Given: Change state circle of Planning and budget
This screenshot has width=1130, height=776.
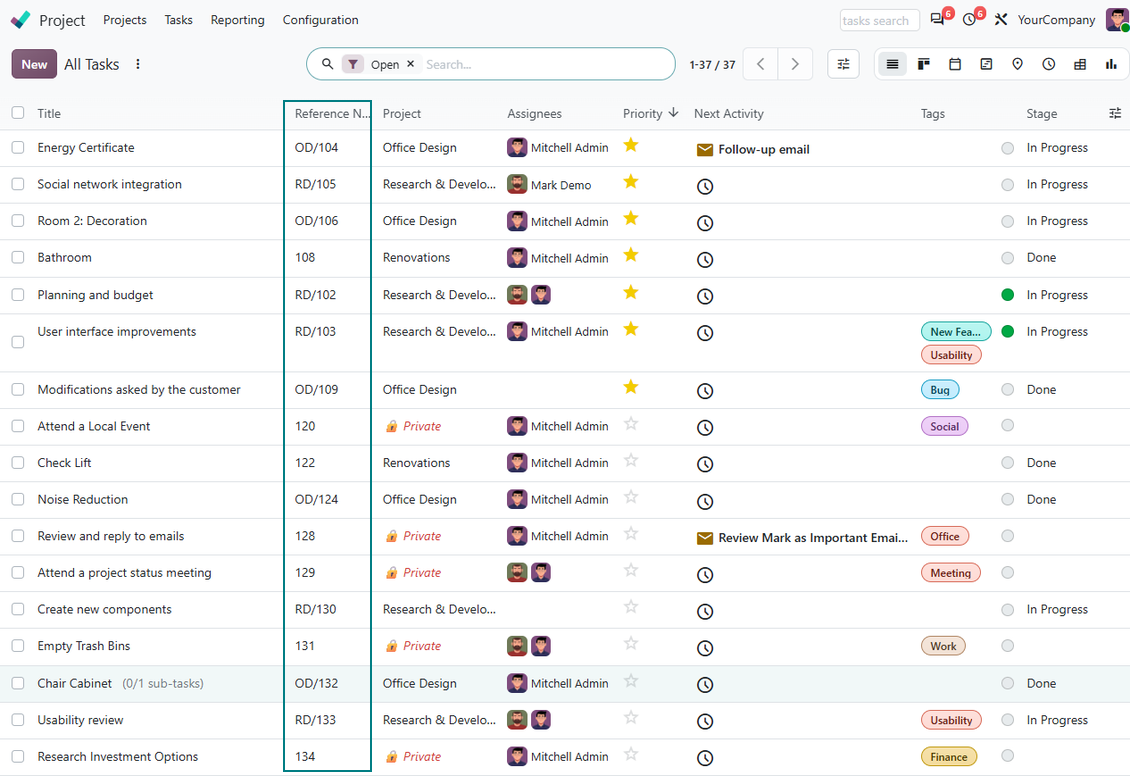Looking at the screenshot, I should [1007, 295].
